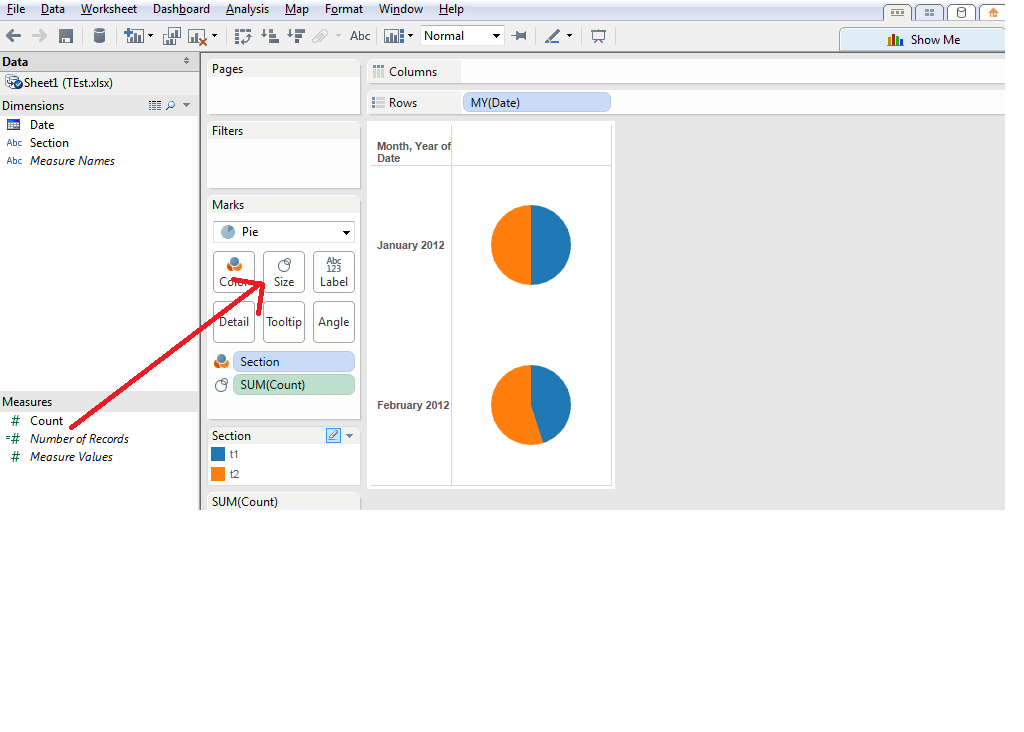Viewport: 1024px width, 732px height.
Task: Click the Tooltip button on the Marks card
Action: (283, 321)
